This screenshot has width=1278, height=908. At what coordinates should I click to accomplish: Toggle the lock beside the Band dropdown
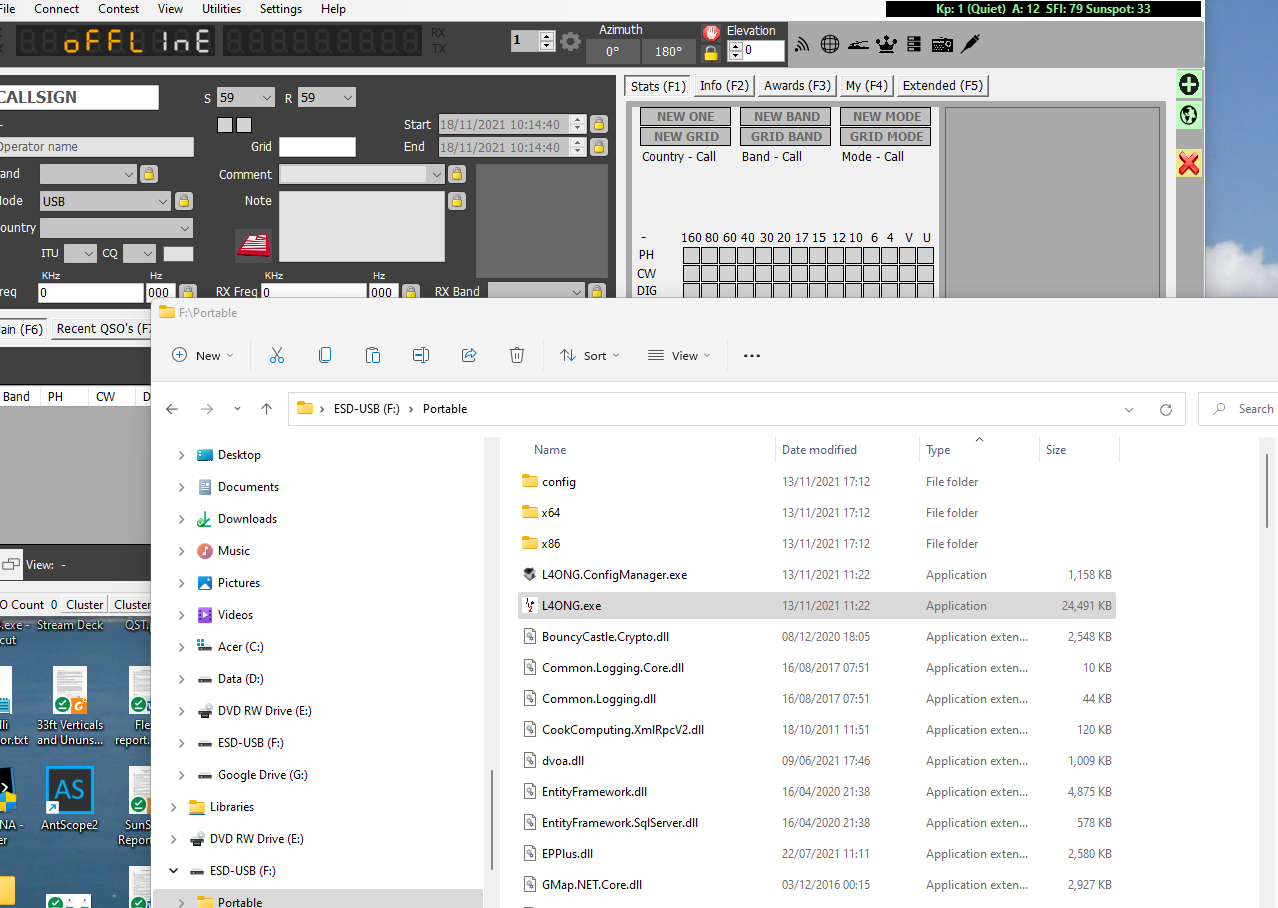(149, 174)
